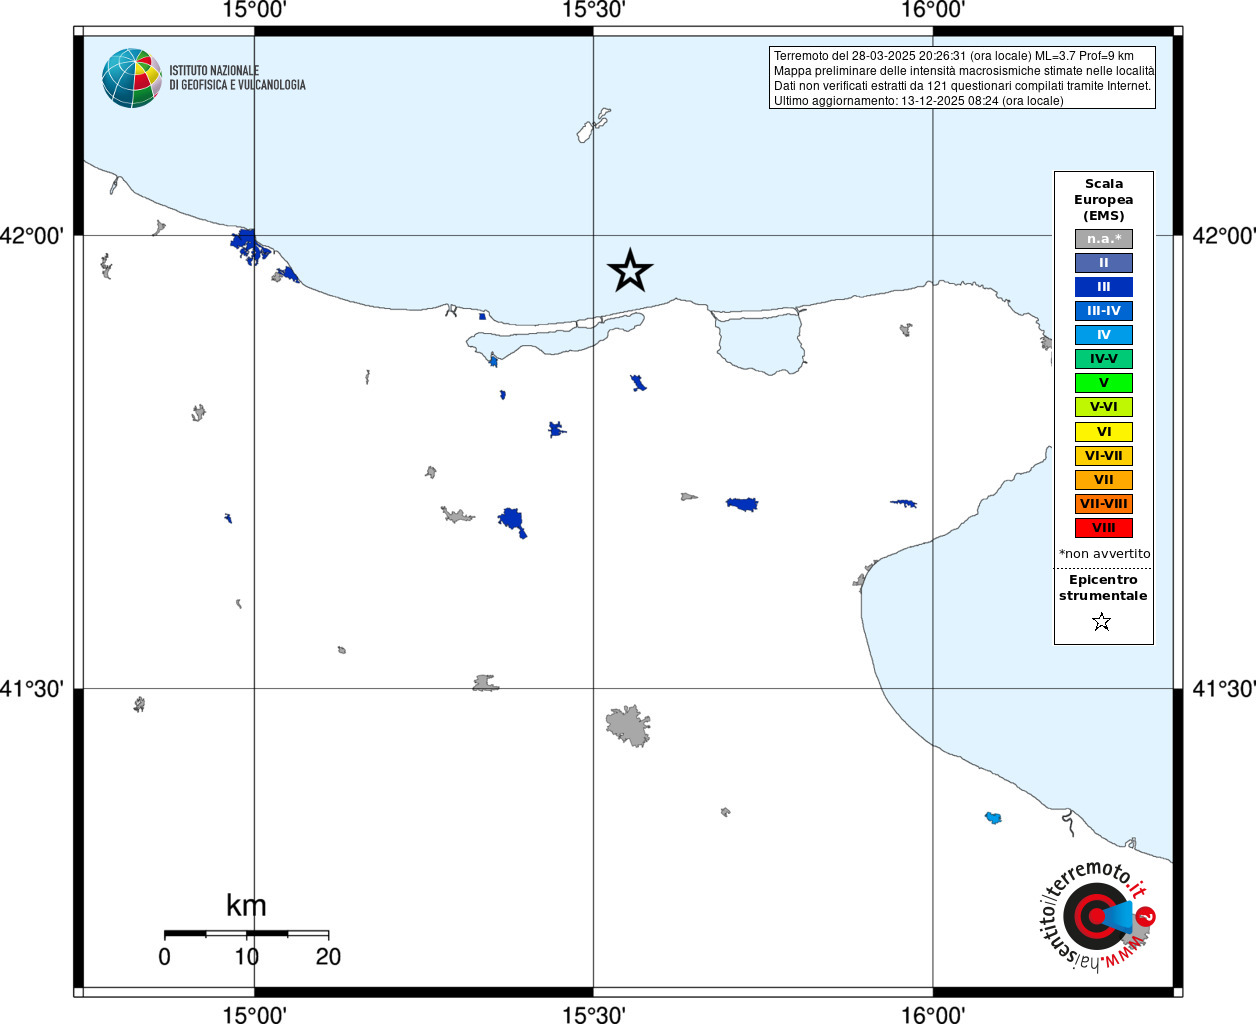The height and width of the screenshot is (1024, 1256).
Task: Select the orange intensity VII legend swatch
Action: [x=1104, y=480]
